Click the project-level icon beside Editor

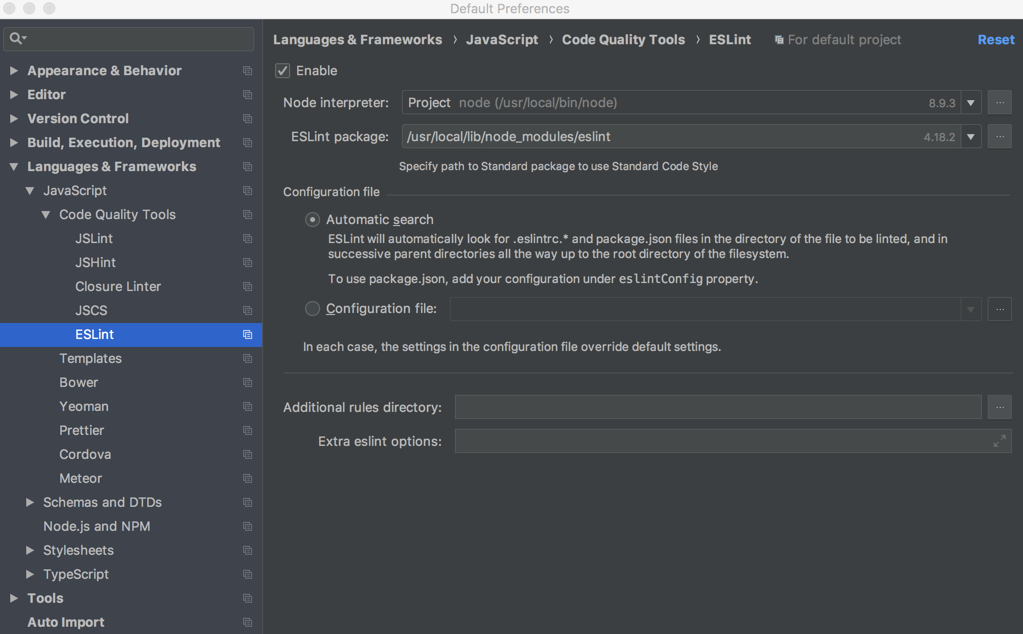[x=247, y=95]
